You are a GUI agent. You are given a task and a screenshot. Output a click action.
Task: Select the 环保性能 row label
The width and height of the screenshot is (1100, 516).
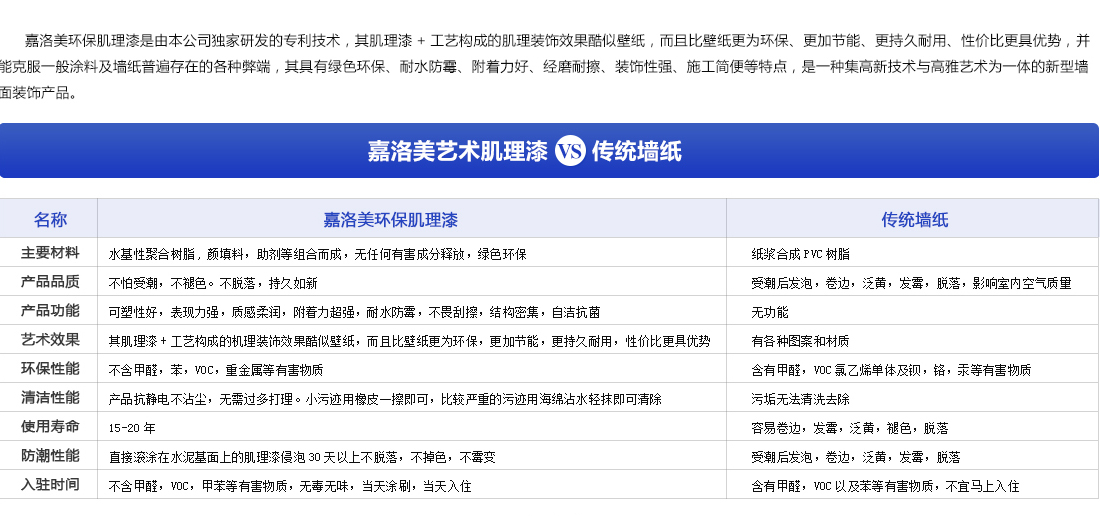[x=50, y=369]
